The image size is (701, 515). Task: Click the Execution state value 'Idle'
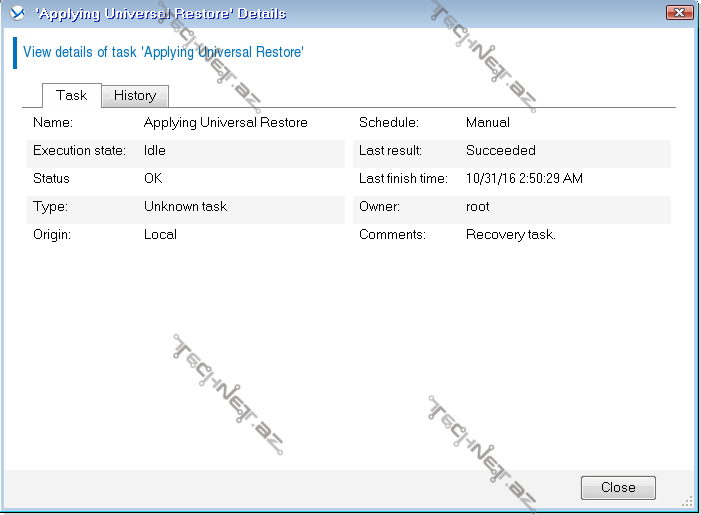[155, 151]
